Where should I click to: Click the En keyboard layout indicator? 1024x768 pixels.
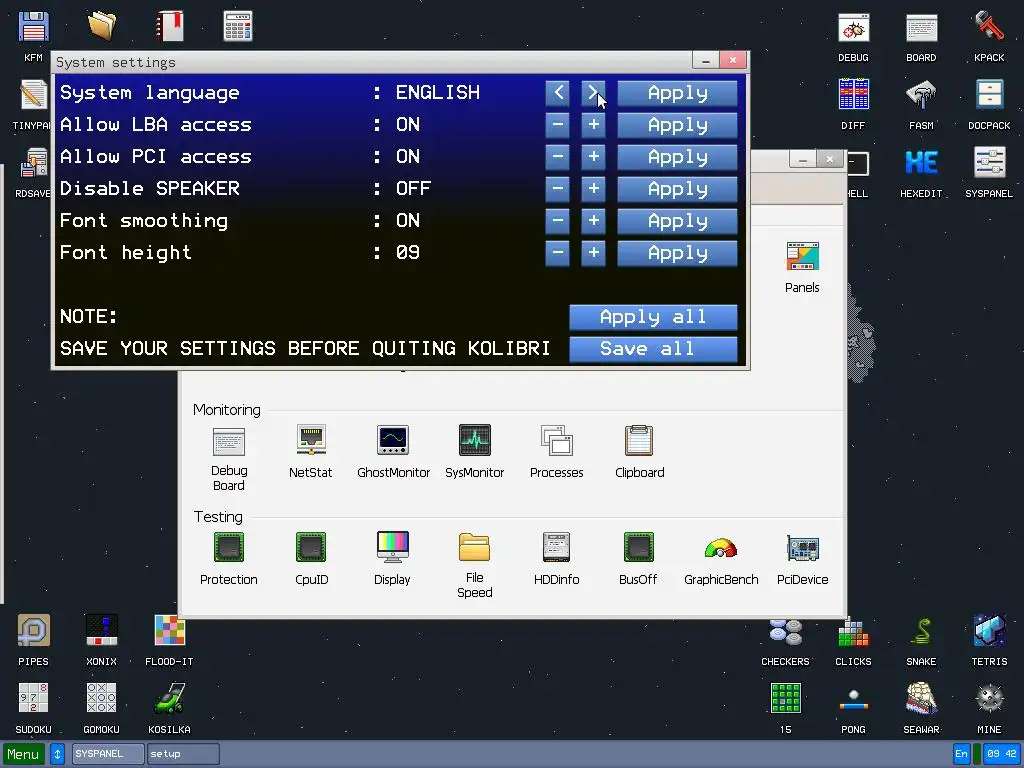coord(961,754)
